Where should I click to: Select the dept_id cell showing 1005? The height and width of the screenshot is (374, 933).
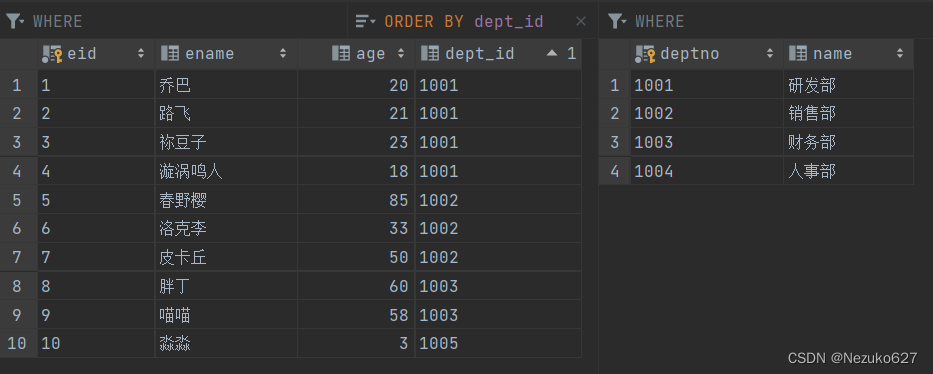pos(498,344)
